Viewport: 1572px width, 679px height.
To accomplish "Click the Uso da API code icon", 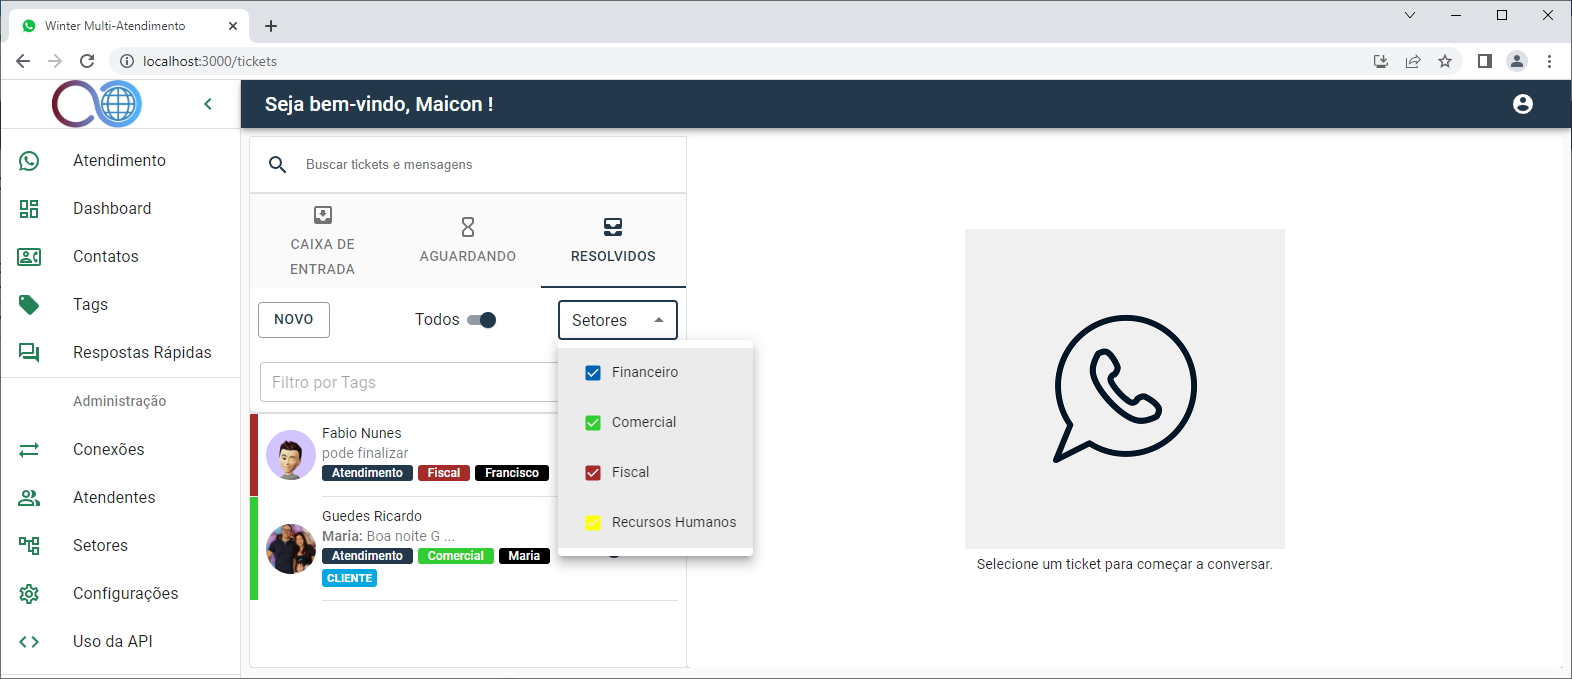I will [29, 642].
